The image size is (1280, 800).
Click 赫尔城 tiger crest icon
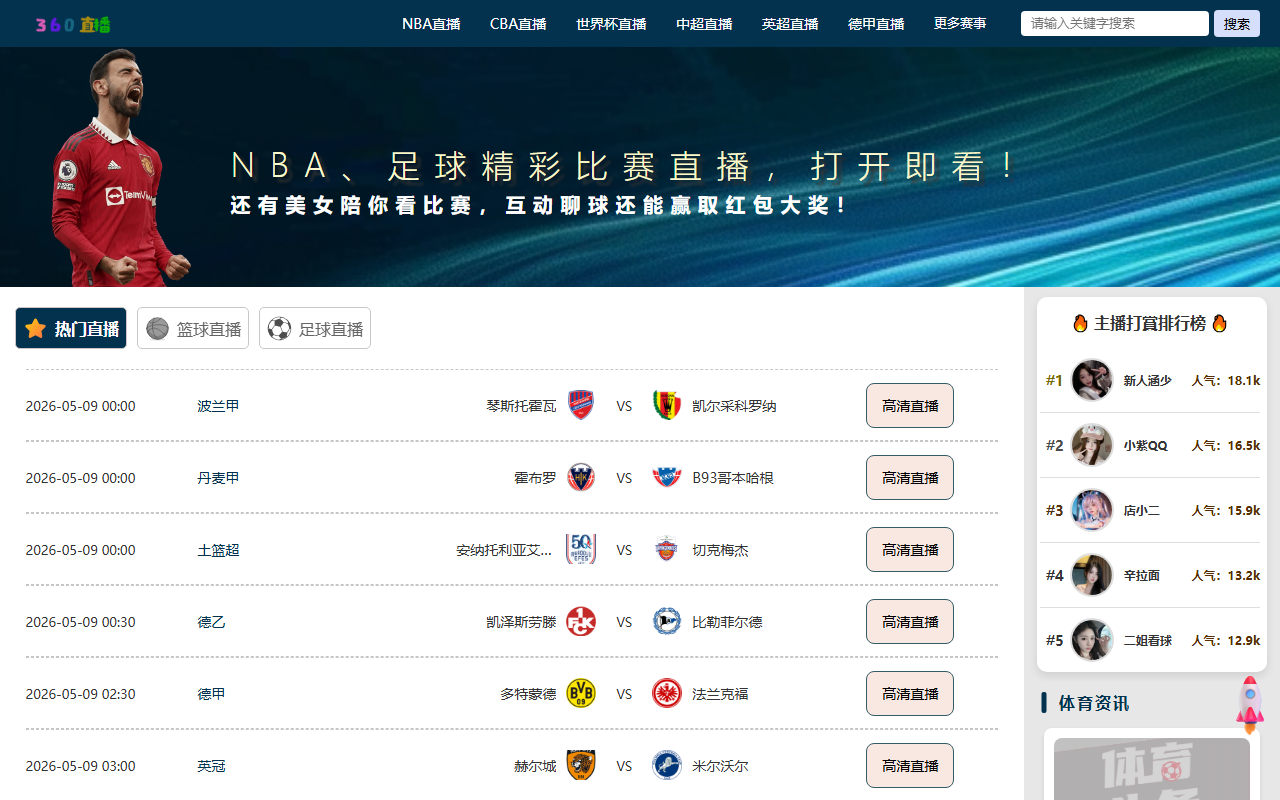pyautogui.click(x=581, y=765)
